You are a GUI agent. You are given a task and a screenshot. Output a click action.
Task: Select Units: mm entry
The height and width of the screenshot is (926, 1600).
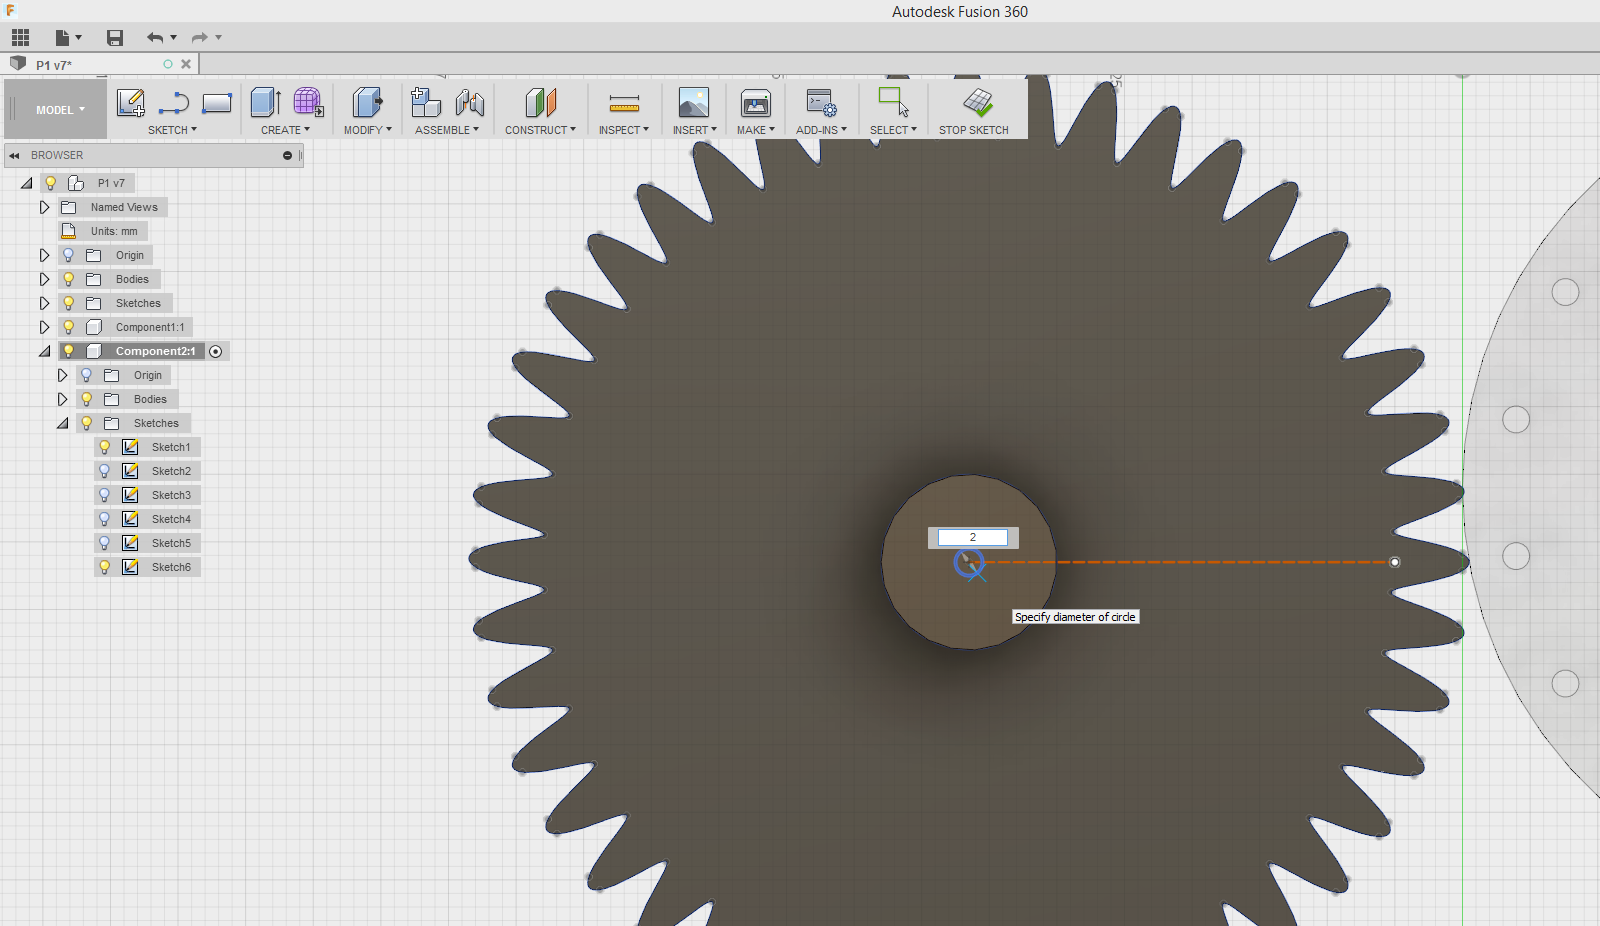click(114, 231)
